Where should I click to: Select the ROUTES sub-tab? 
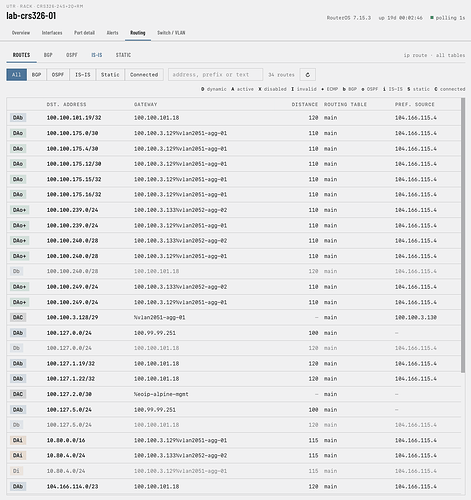coord(21,55)
